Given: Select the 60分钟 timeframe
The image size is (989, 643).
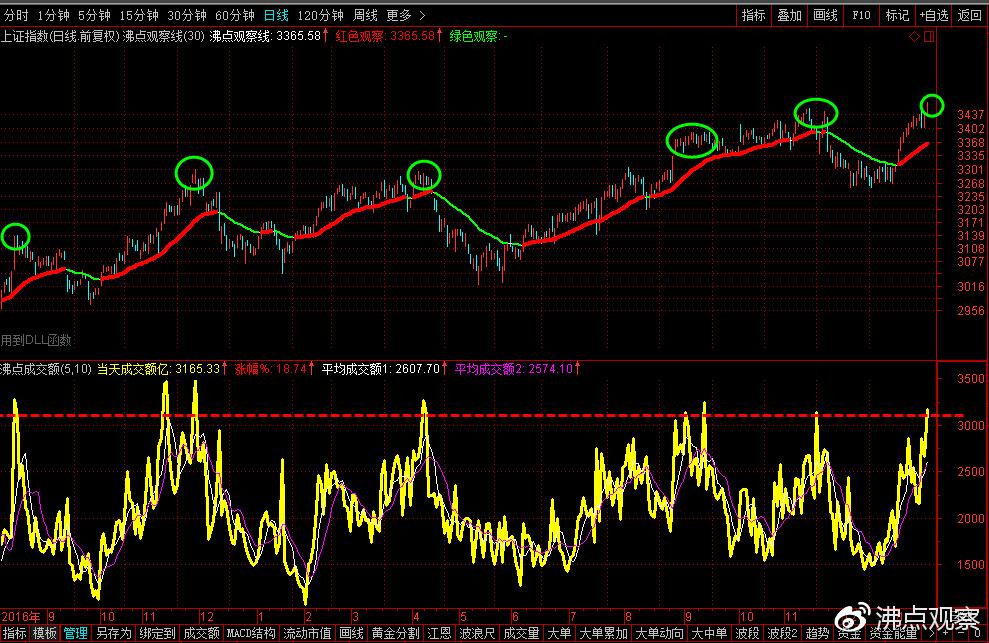Looking at the screenshot, I should click(x=235, y=15).
